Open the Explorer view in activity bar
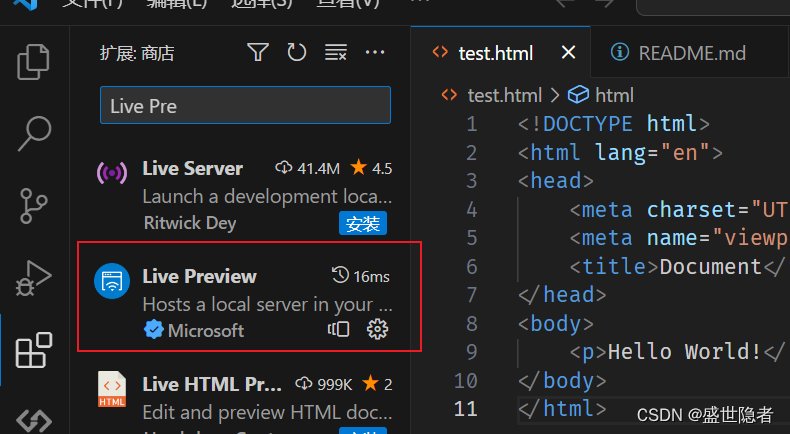 (33, 61)
